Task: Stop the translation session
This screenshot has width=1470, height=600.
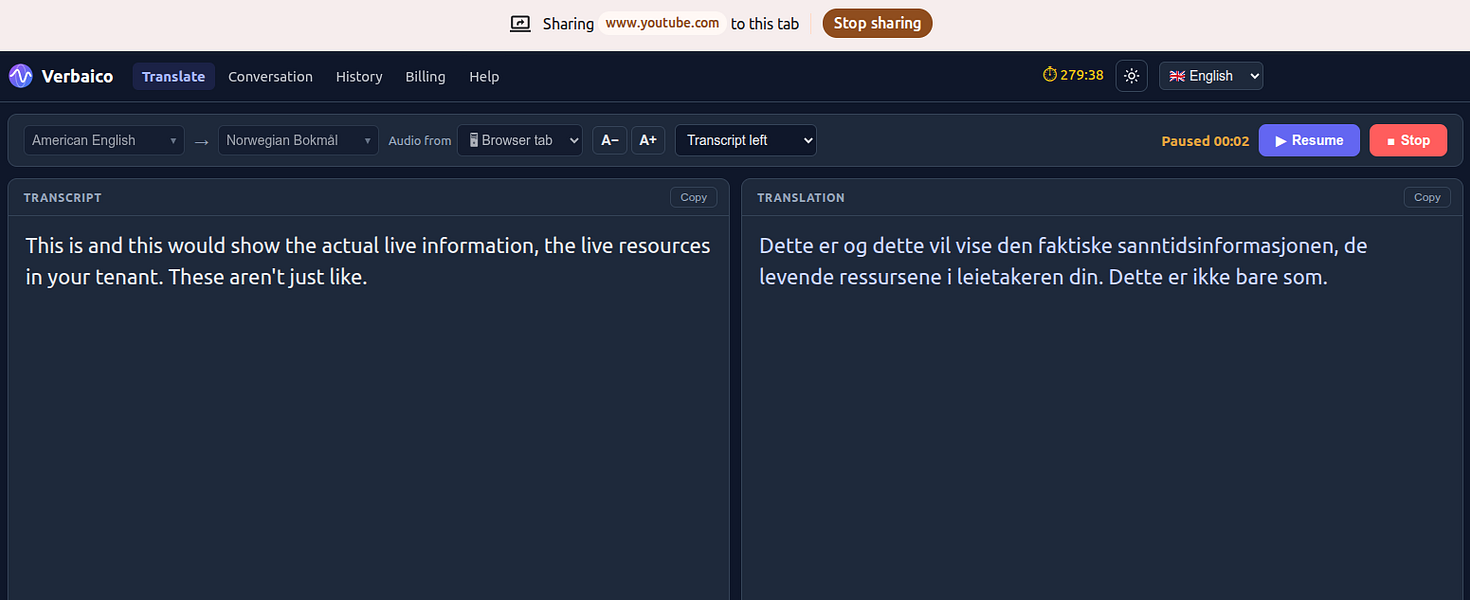Action: pos(1408,140)
